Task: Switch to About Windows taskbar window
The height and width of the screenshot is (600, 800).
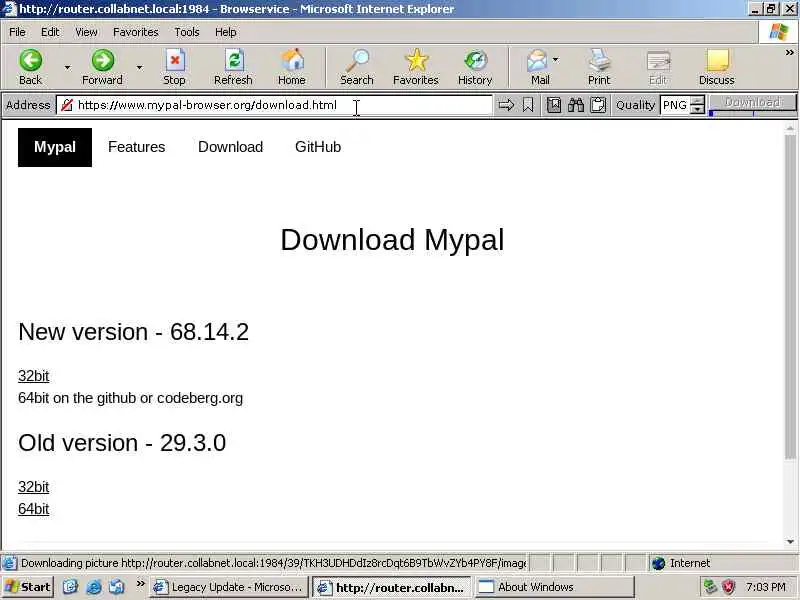Action: 555,587
